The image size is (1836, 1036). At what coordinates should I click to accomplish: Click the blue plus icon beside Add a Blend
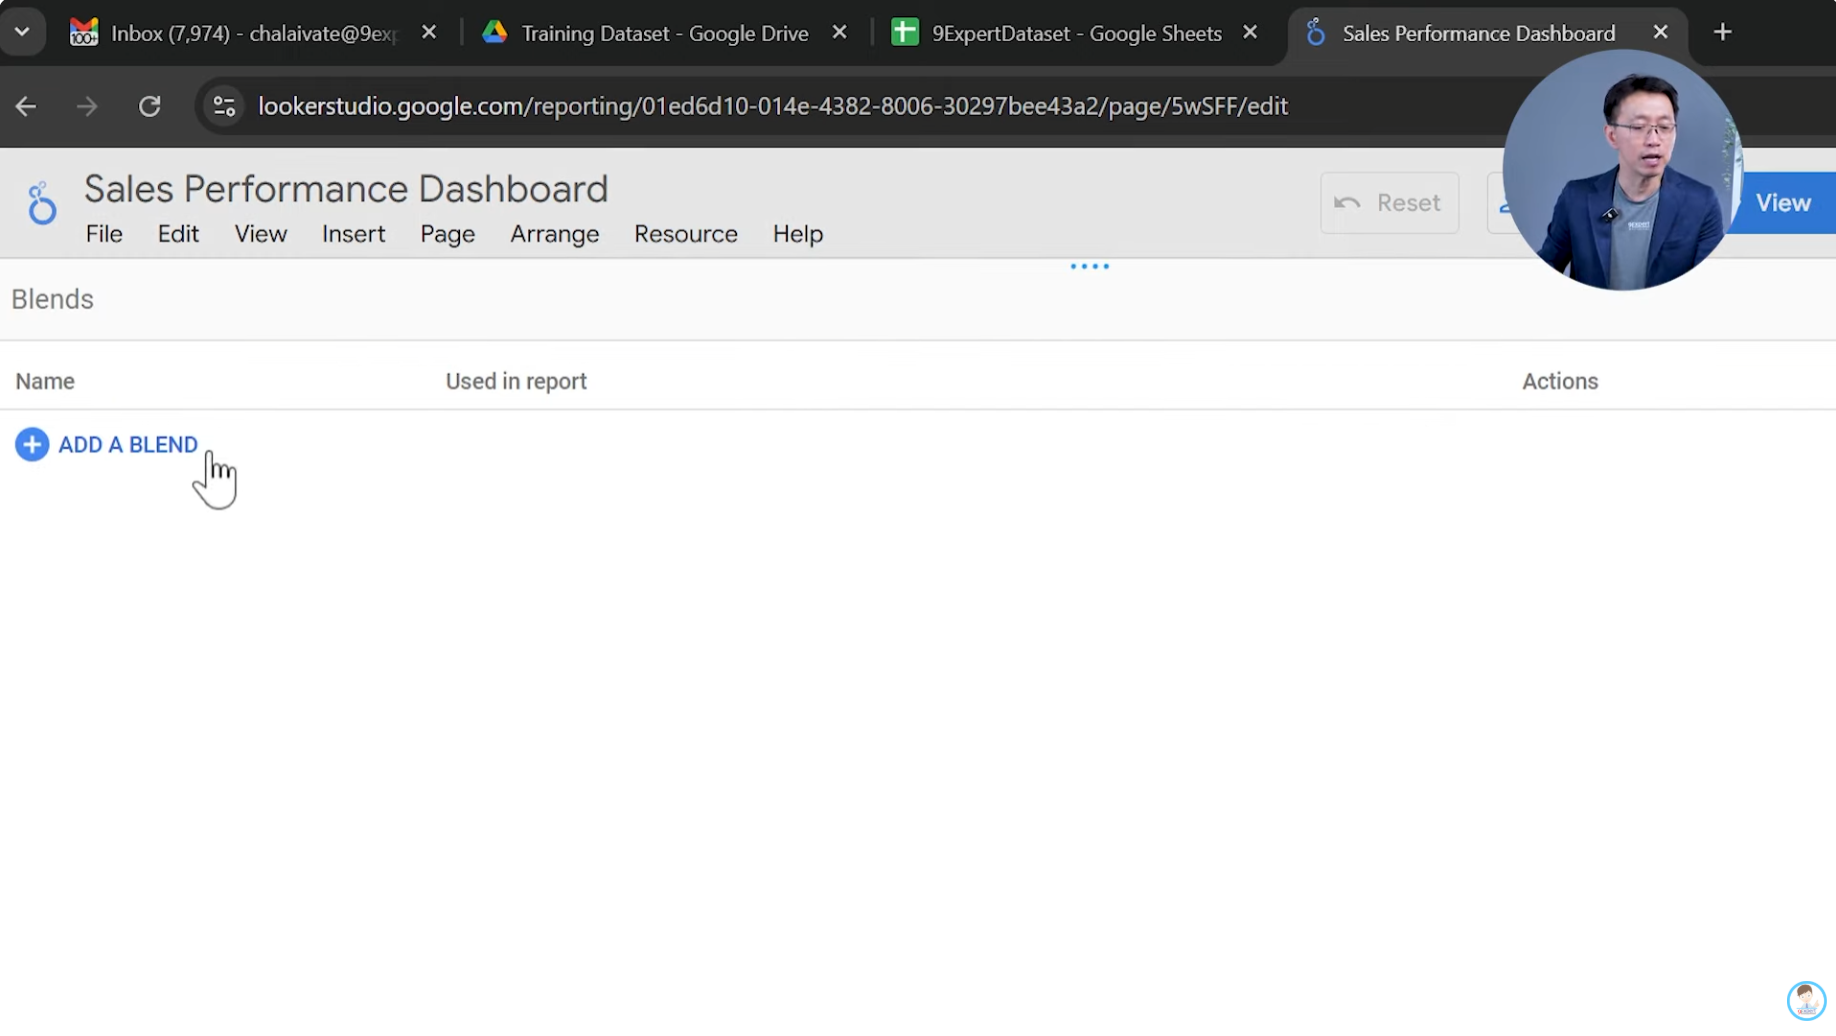32,445
